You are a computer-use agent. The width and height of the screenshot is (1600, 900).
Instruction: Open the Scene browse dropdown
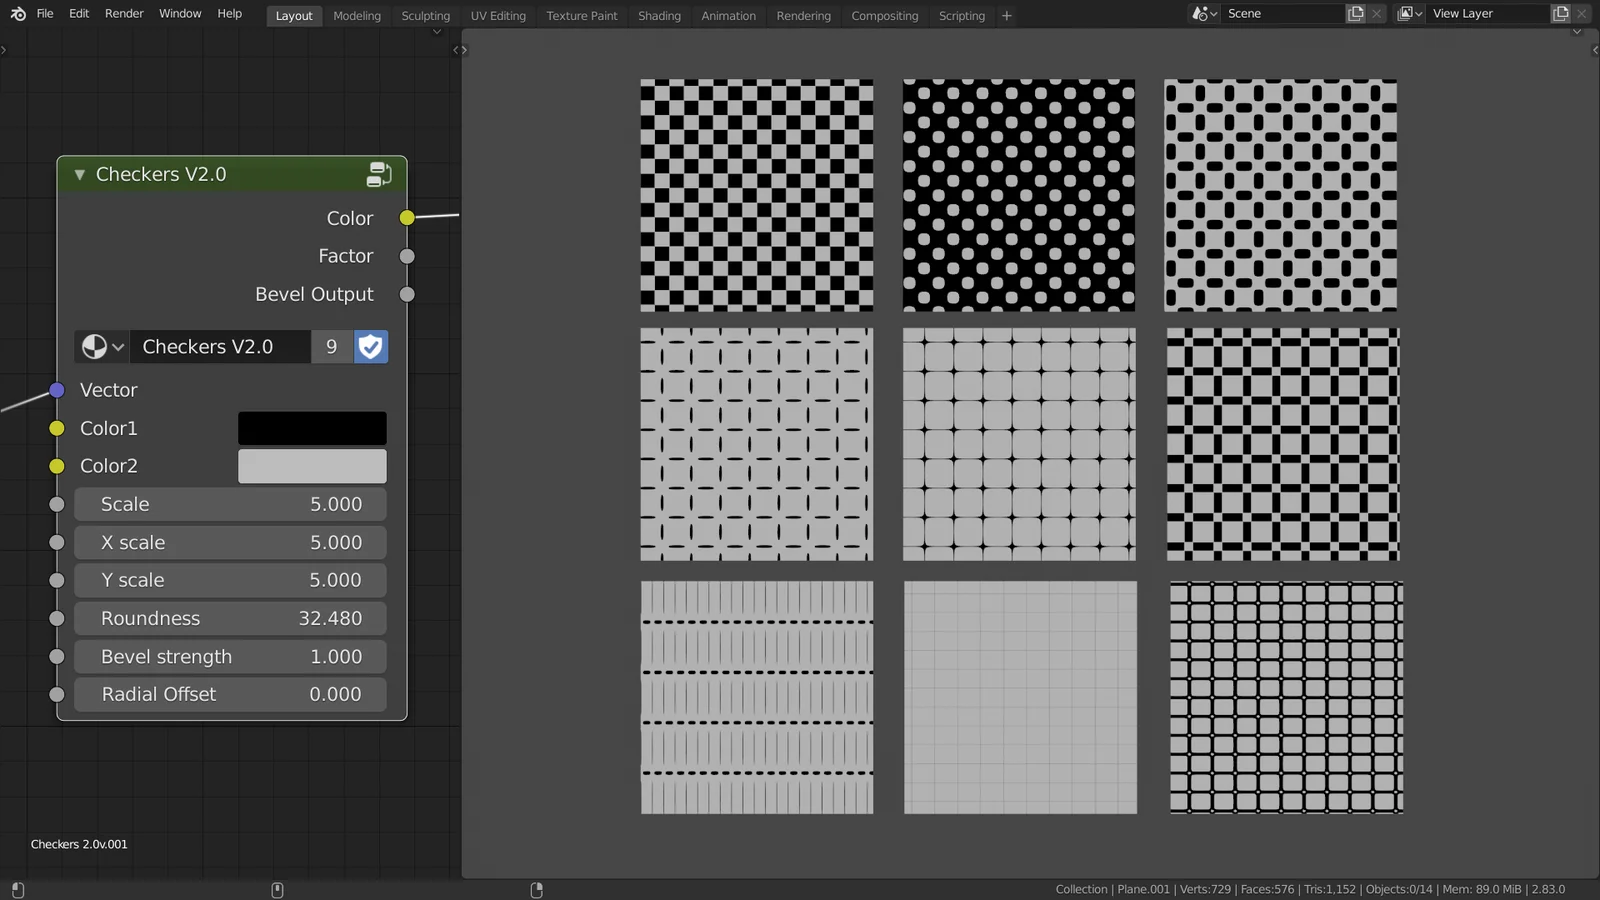click(x=1204, y=13)
